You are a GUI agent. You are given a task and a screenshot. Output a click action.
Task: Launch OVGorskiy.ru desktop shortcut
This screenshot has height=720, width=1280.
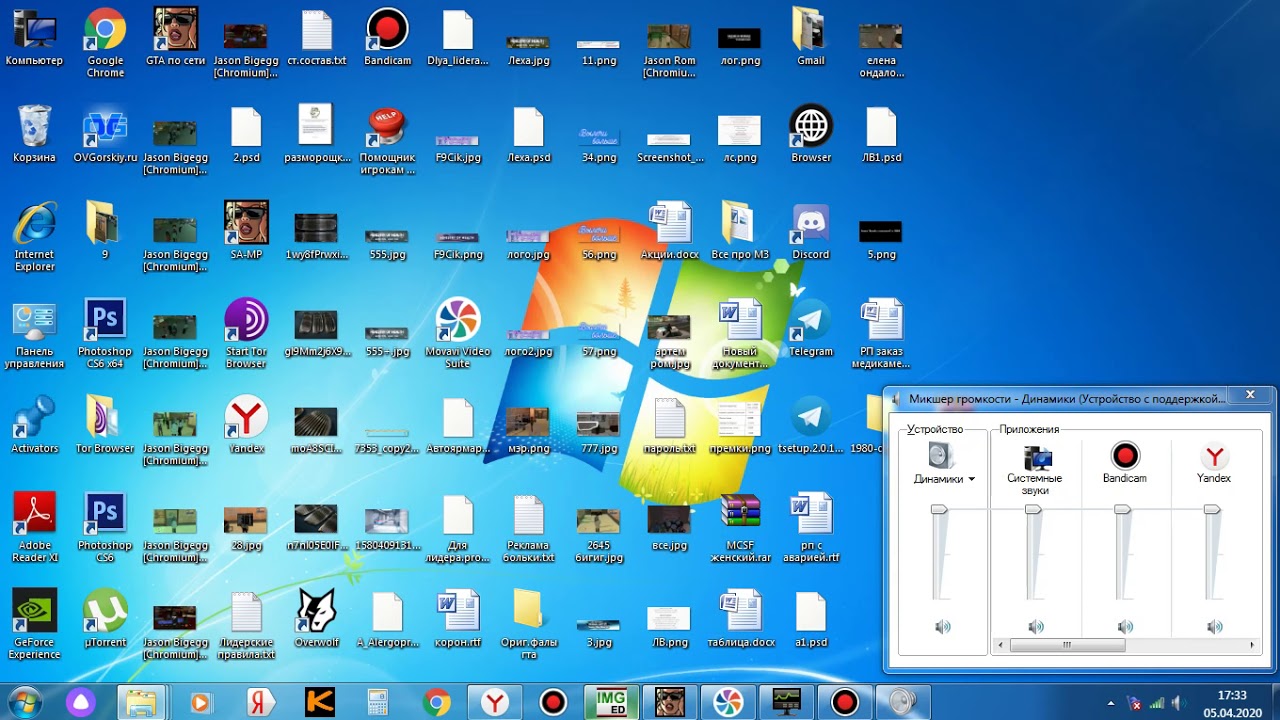(105, 135)
